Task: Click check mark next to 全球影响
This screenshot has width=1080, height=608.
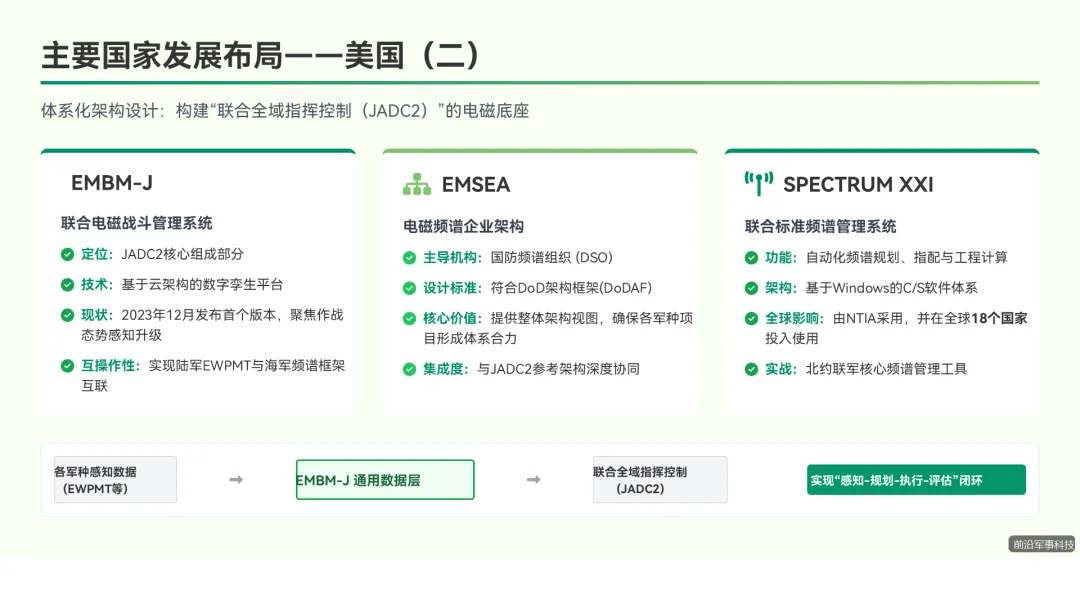Action: [751, 318]
